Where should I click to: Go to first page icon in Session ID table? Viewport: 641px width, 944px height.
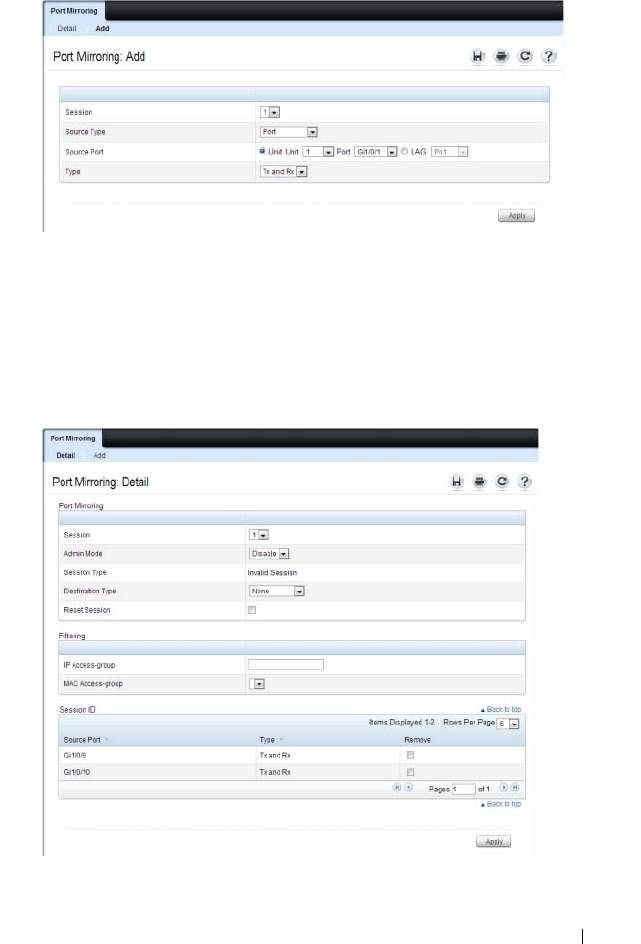[x=397, y=787]
